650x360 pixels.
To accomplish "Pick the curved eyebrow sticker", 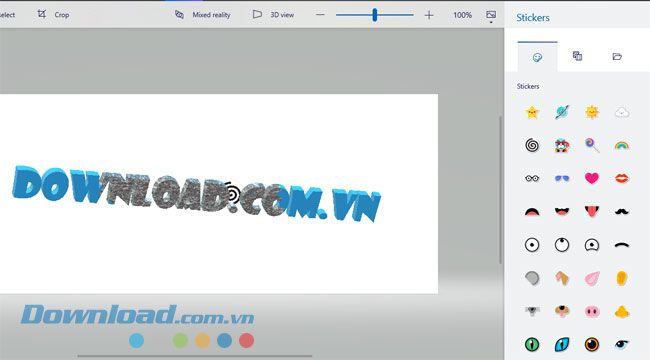I will (x=622, y=245).
